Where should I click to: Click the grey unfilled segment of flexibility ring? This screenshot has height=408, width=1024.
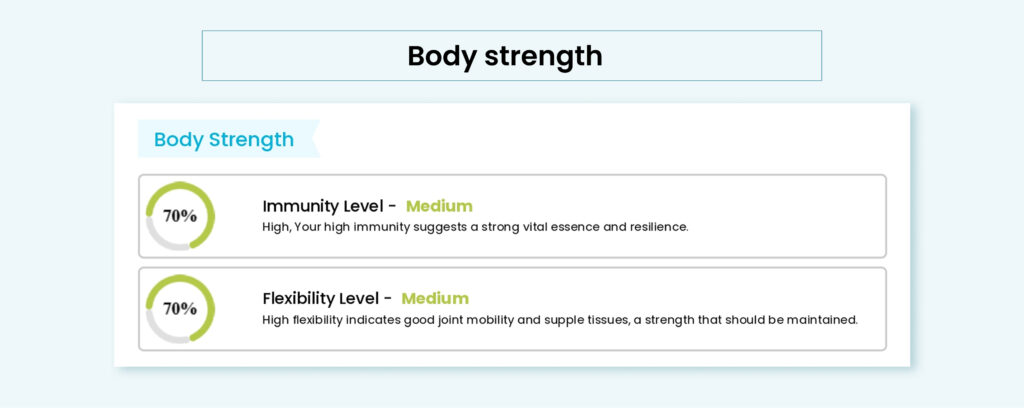(159, 332)
